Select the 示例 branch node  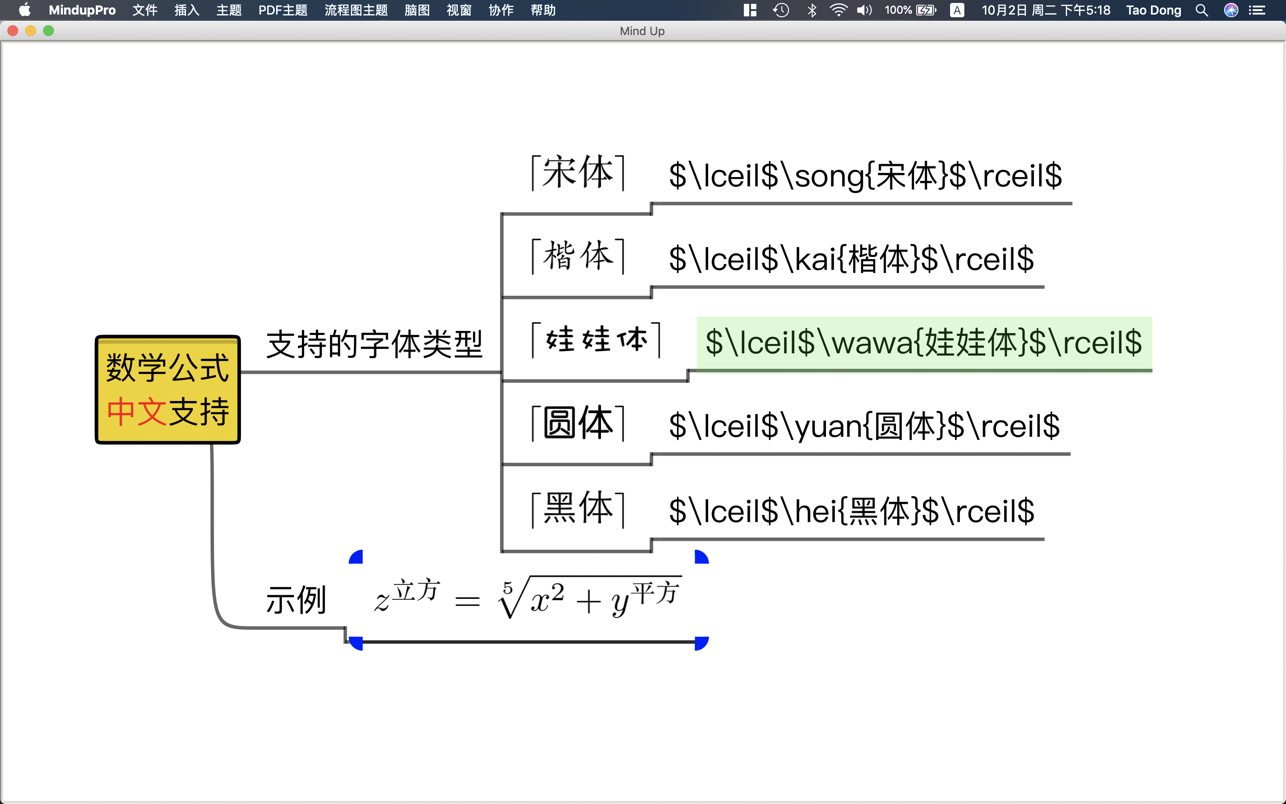tap(296, 600)
